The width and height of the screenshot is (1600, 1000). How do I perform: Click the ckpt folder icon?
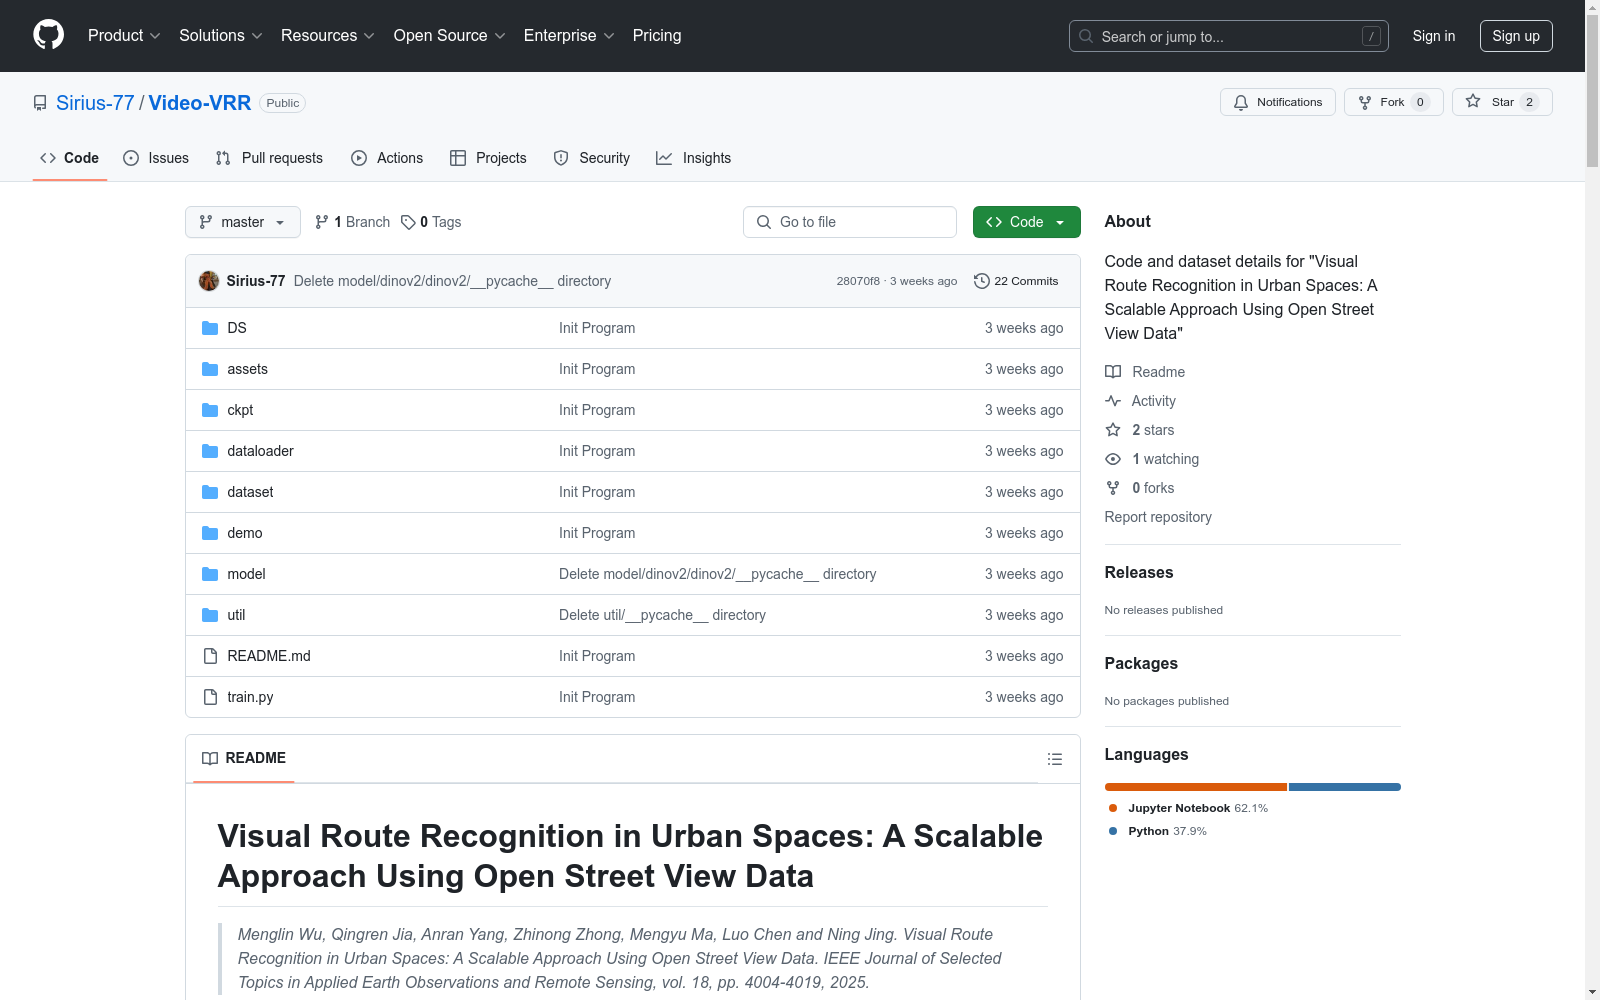tap(210, 410)
